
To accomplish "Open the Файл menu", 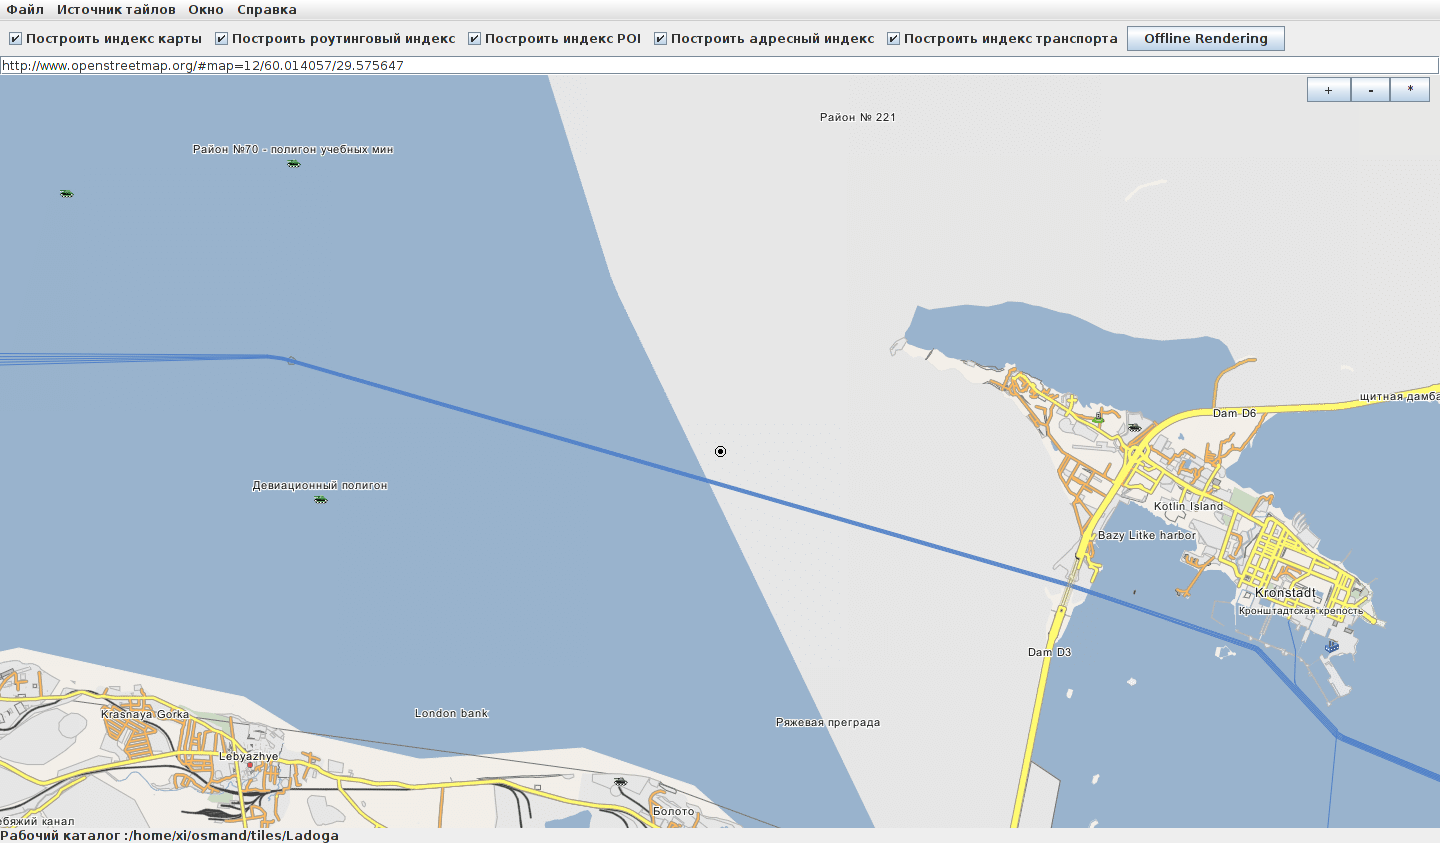I will tap(25, 9).
